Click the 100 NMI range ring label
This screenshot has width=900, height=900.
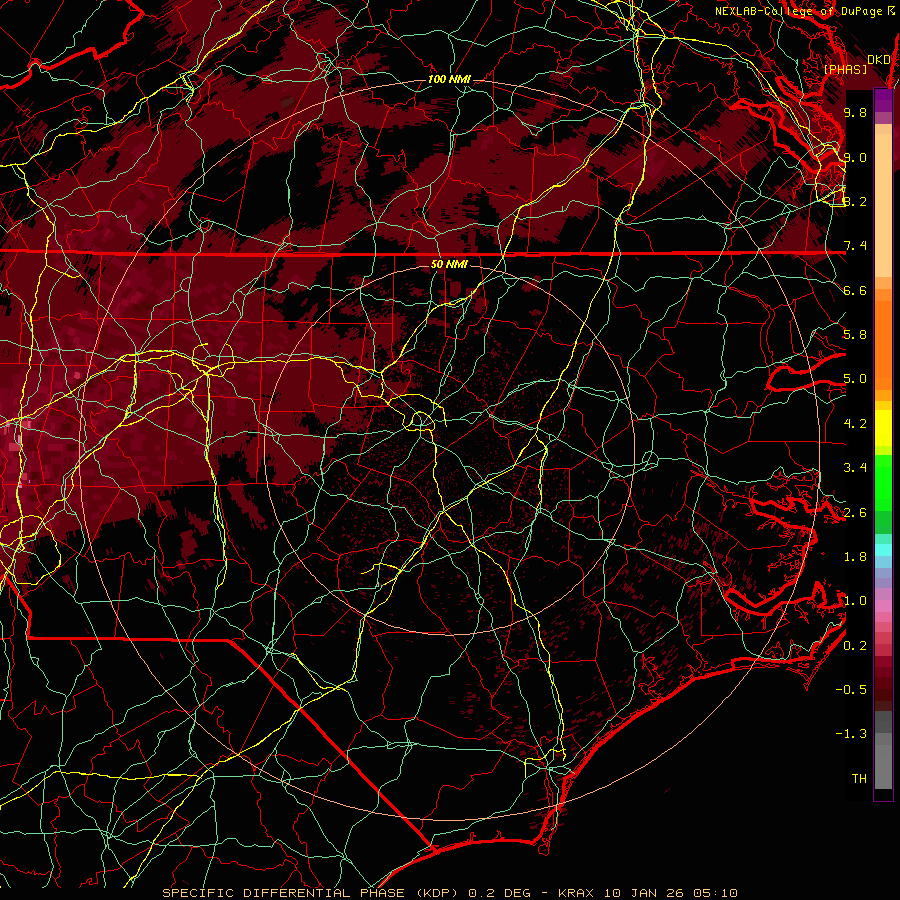point(449,79)
